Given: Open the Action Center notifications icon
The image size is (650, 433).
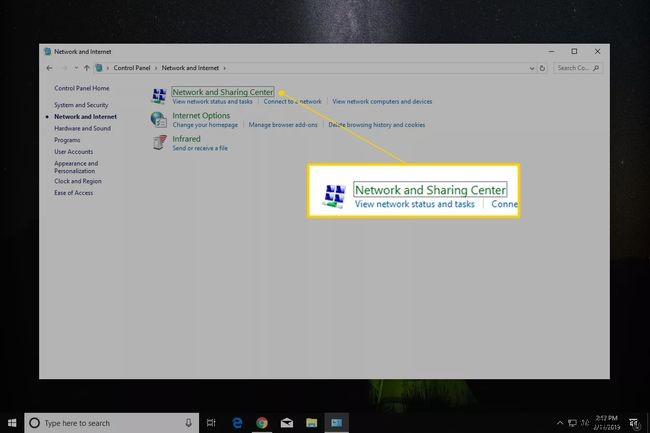Looking at the screenshot, I should click(634, 423).
